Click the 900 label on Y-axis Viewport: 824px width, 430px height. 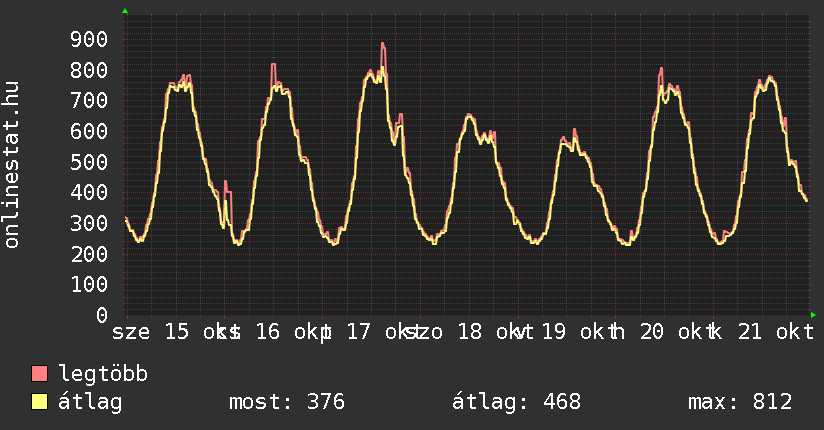(89, 39)
